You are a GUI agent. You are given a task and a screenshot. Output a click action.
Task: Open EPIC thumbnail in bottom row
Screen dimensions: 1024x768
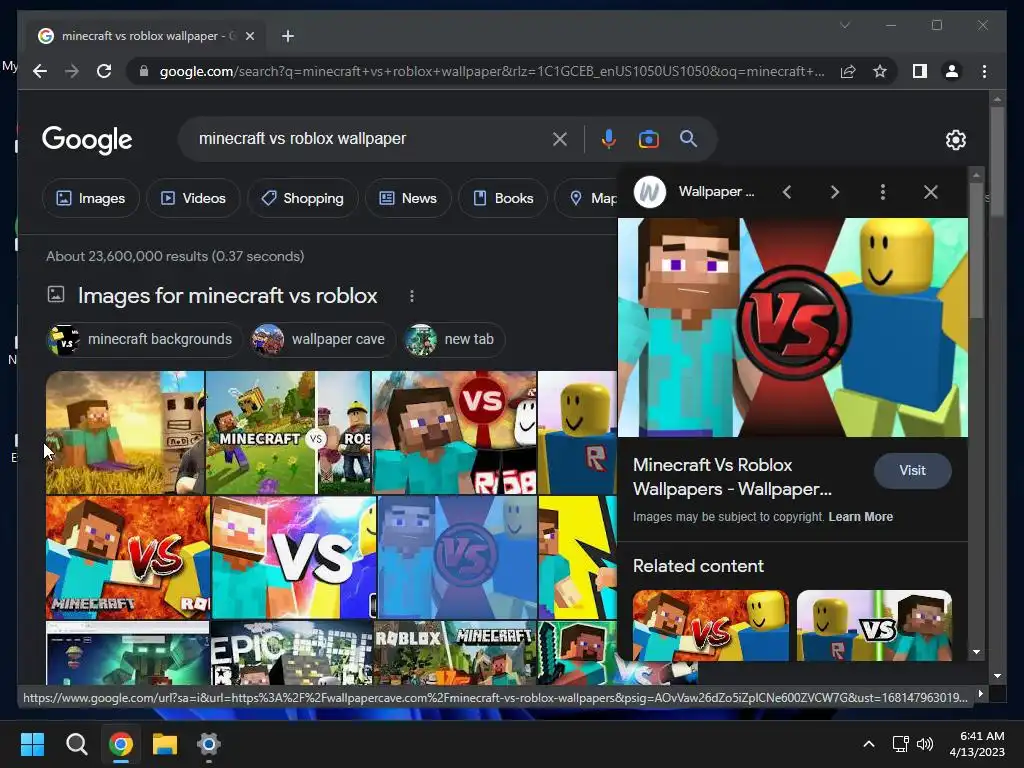coord(291,652)
